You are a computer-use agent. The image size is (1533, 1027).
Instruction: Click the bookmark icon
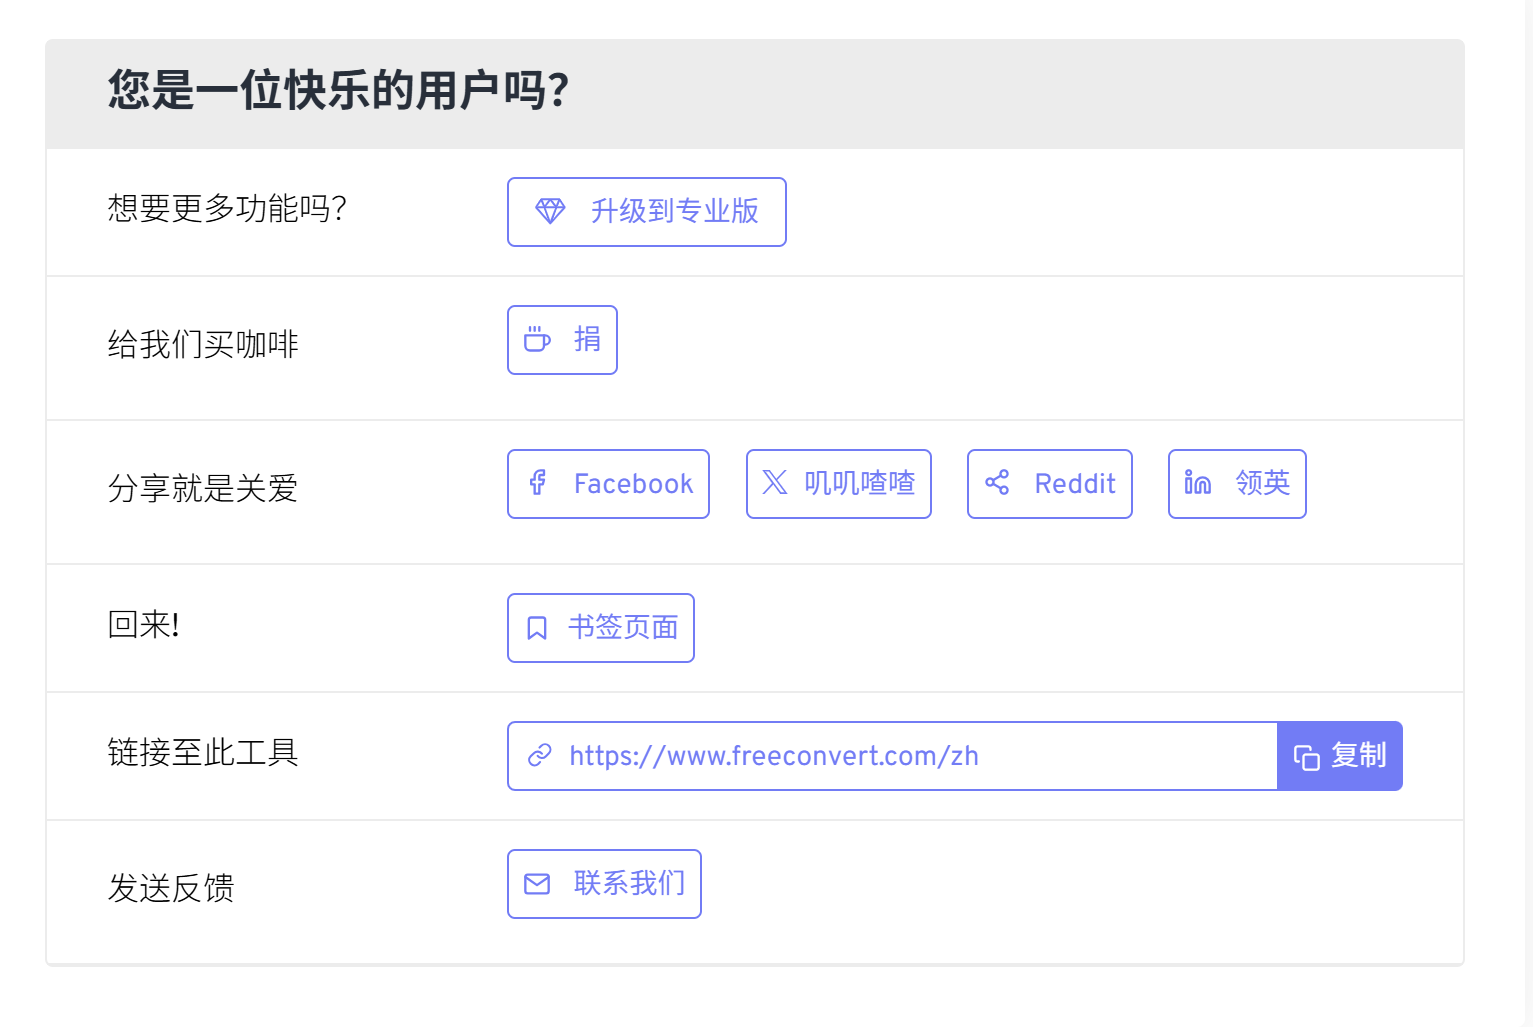537,628
